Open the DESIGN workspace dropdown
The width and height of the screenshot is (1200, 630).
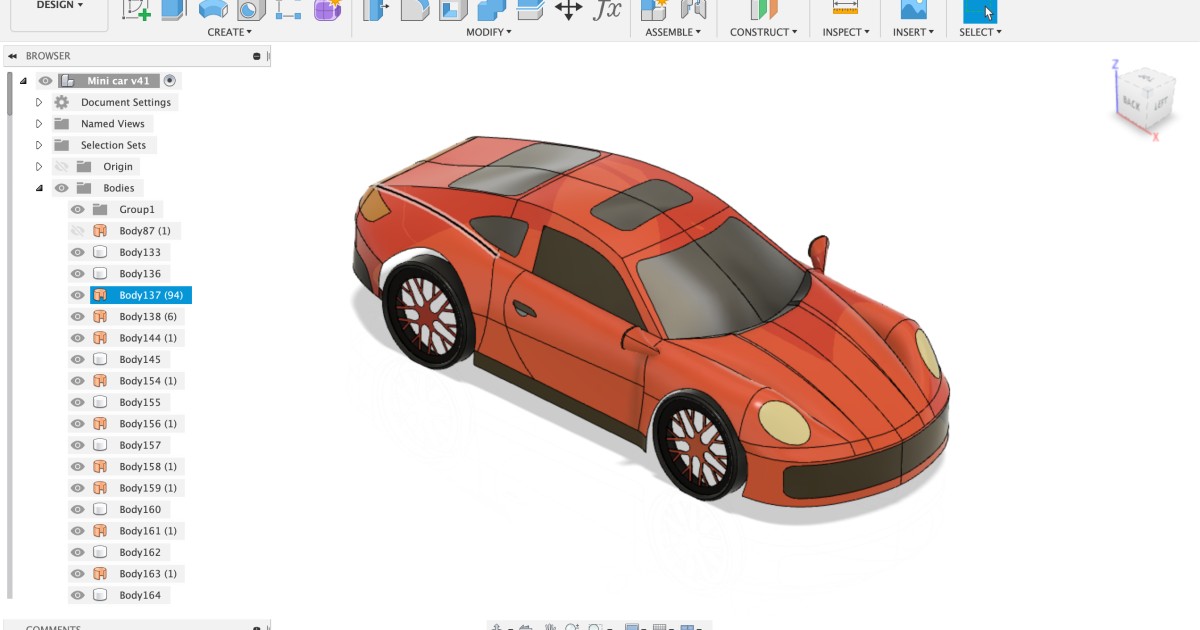(57, 5)
